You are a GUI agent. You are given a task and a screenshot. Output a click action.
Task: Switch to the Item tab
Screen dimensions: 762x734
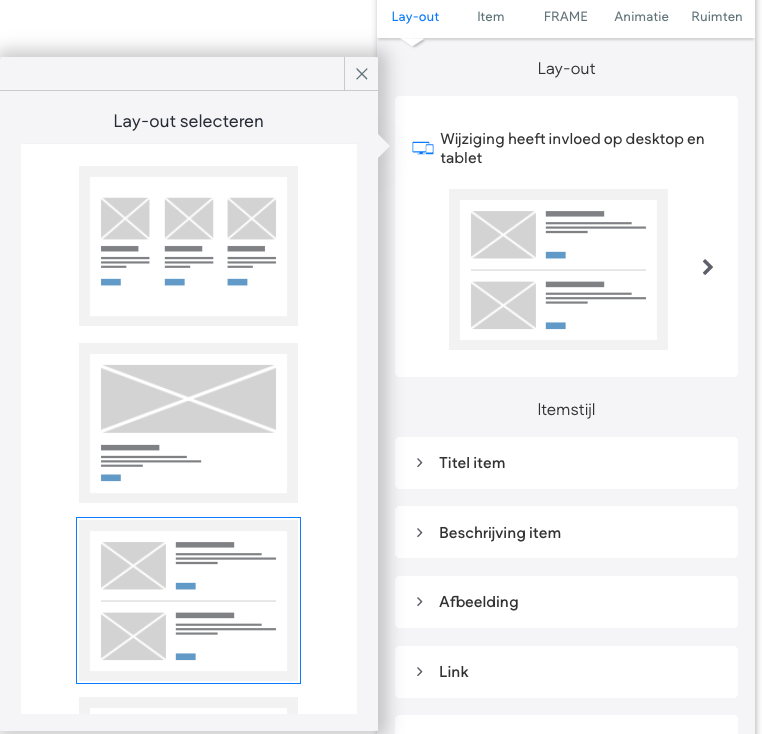pos(490,17)
